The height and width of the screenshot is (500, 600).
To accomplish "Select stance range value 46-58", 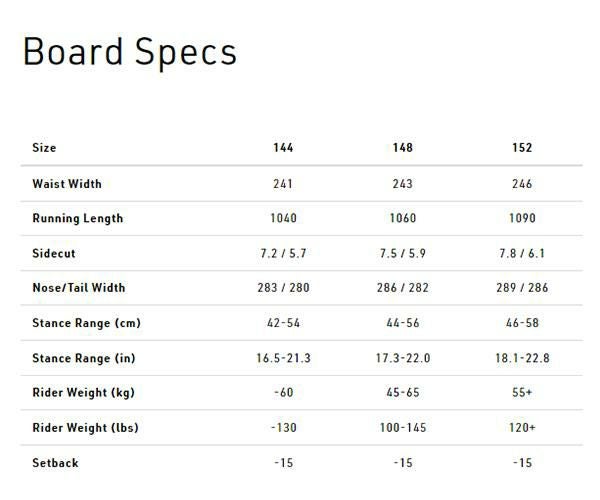I will point(521,324).
